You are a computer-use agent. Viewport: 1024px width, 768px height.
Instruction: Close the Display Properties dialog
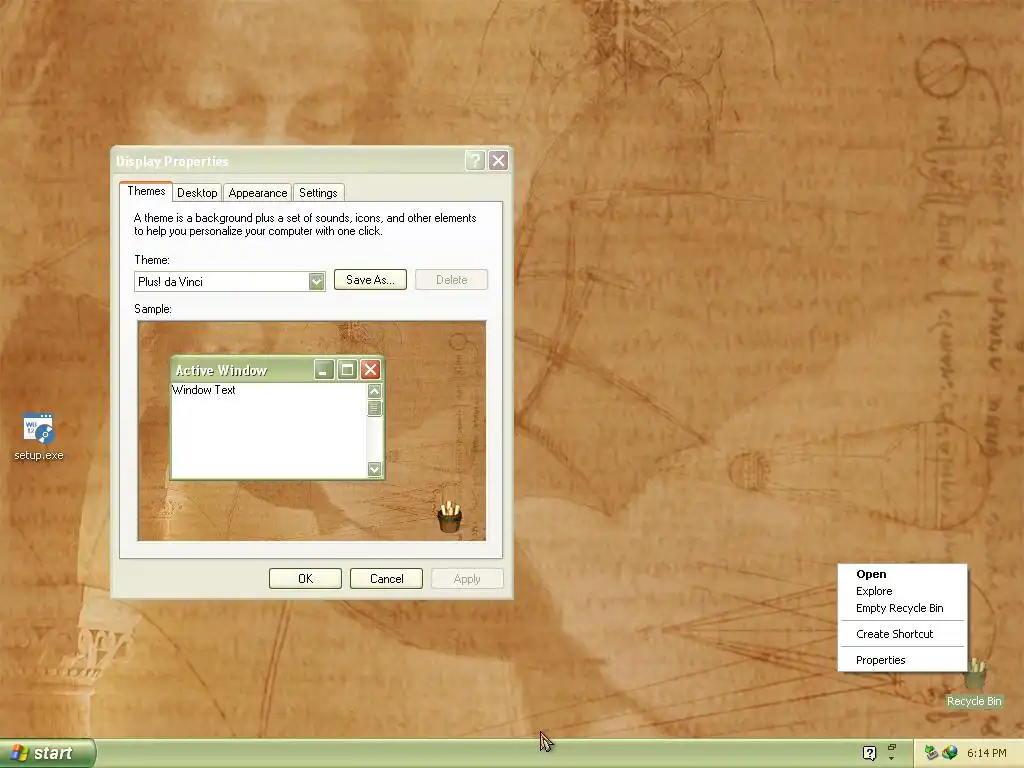[x=498, y=161]
